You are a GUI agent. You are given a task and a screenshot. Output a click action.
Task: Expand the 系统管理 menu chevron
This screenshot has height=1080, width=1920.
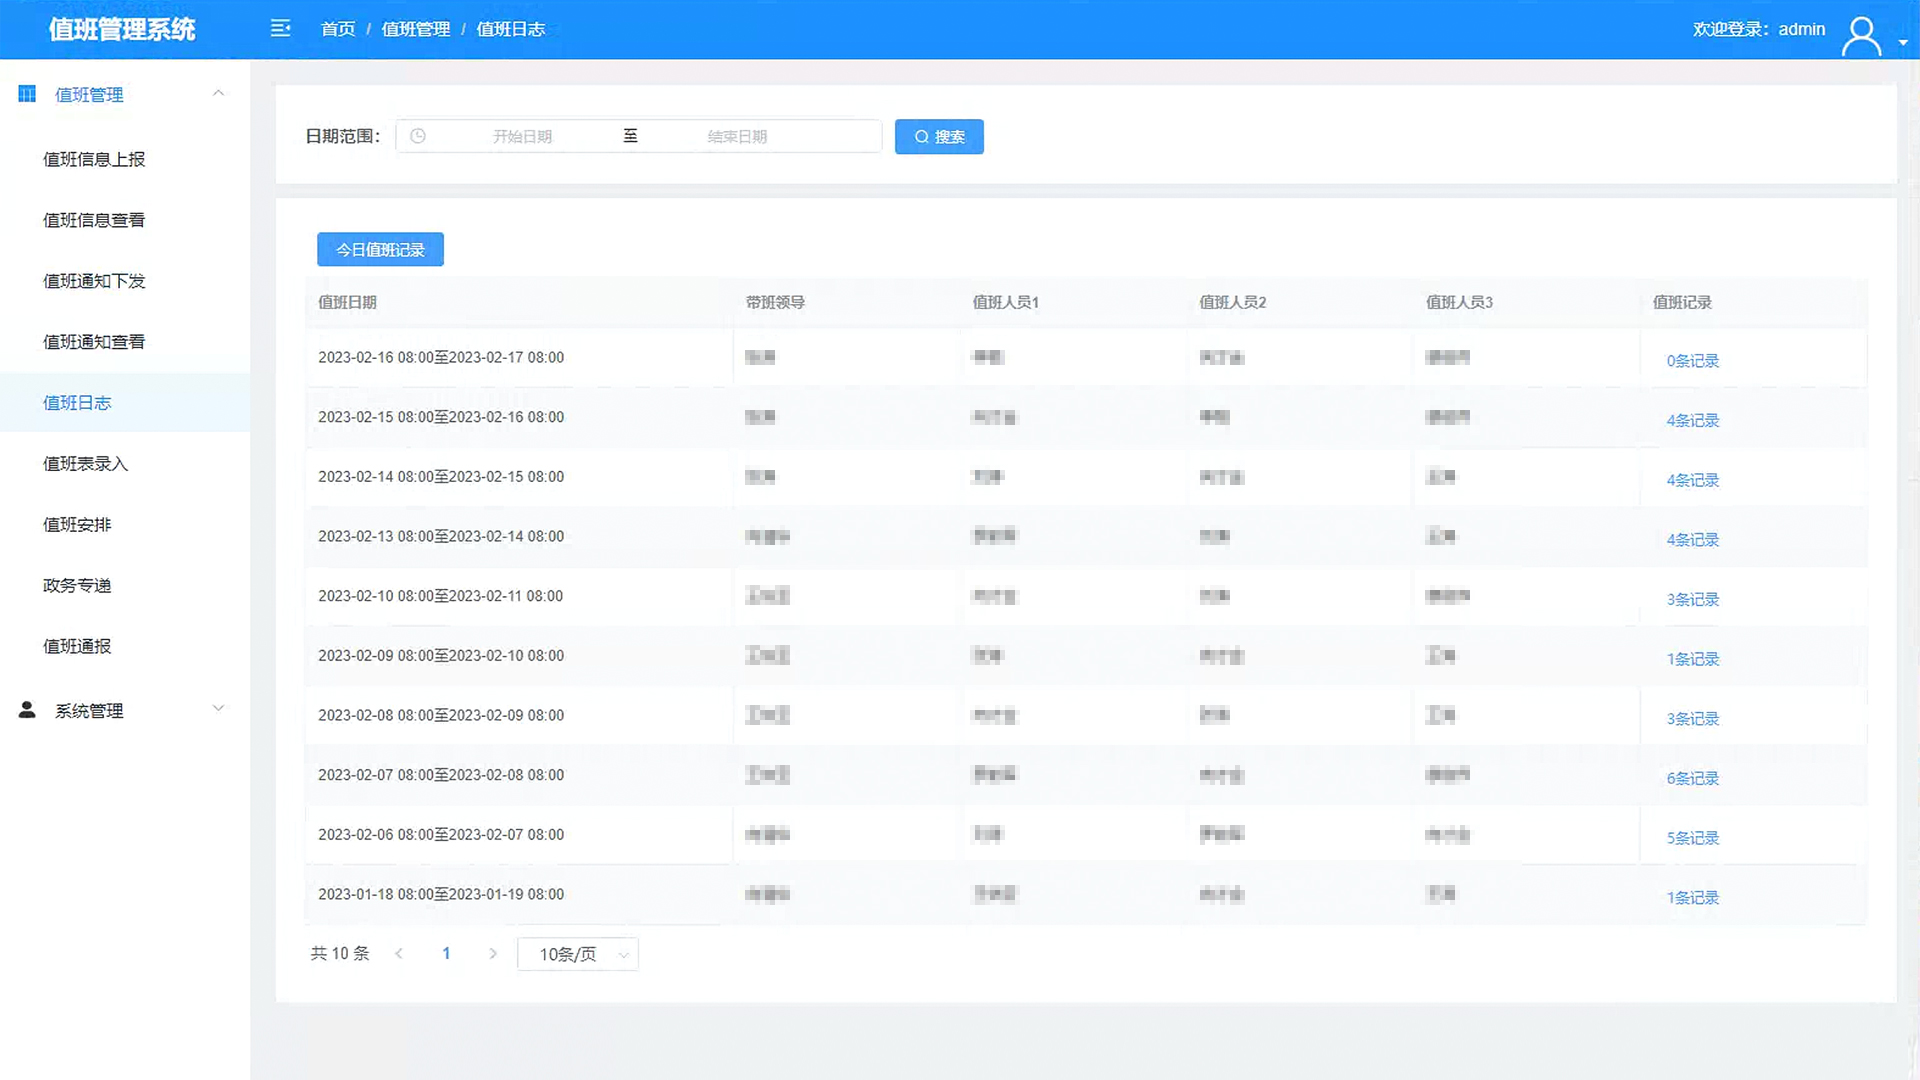coord(218,709)
